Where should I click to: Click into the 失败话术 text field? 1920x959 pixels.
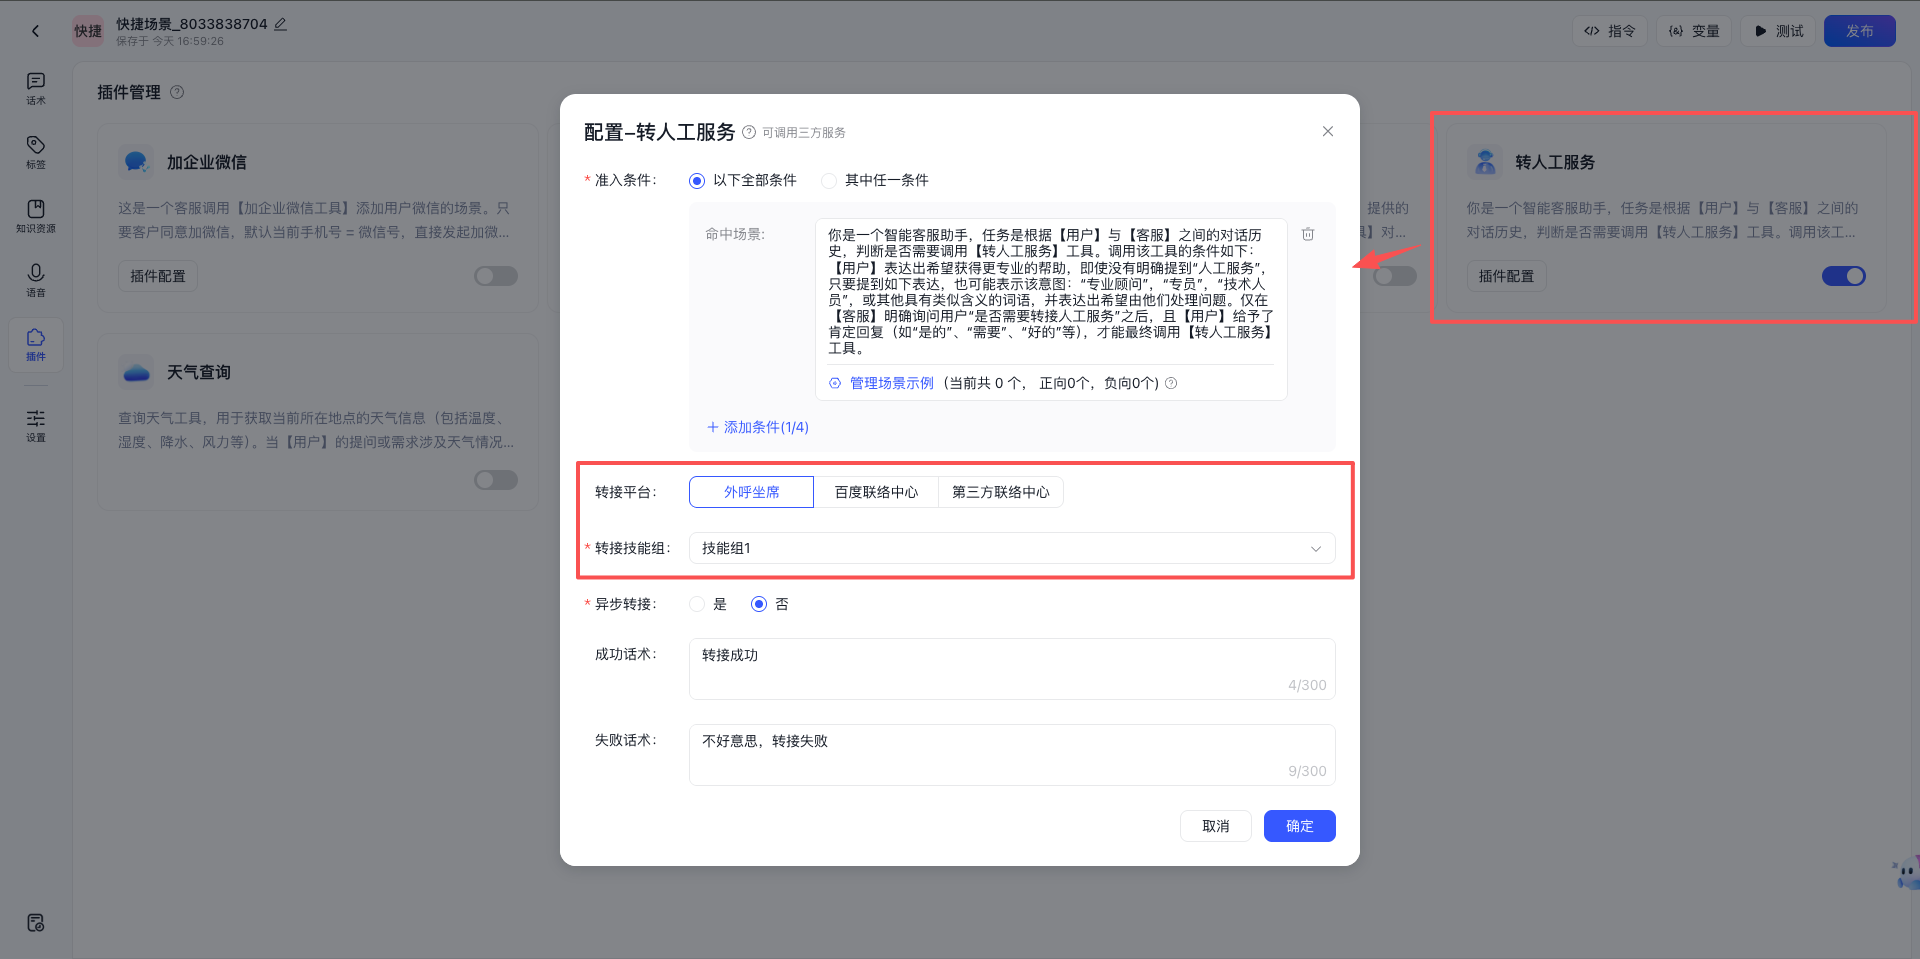[x=1012, y=755]
